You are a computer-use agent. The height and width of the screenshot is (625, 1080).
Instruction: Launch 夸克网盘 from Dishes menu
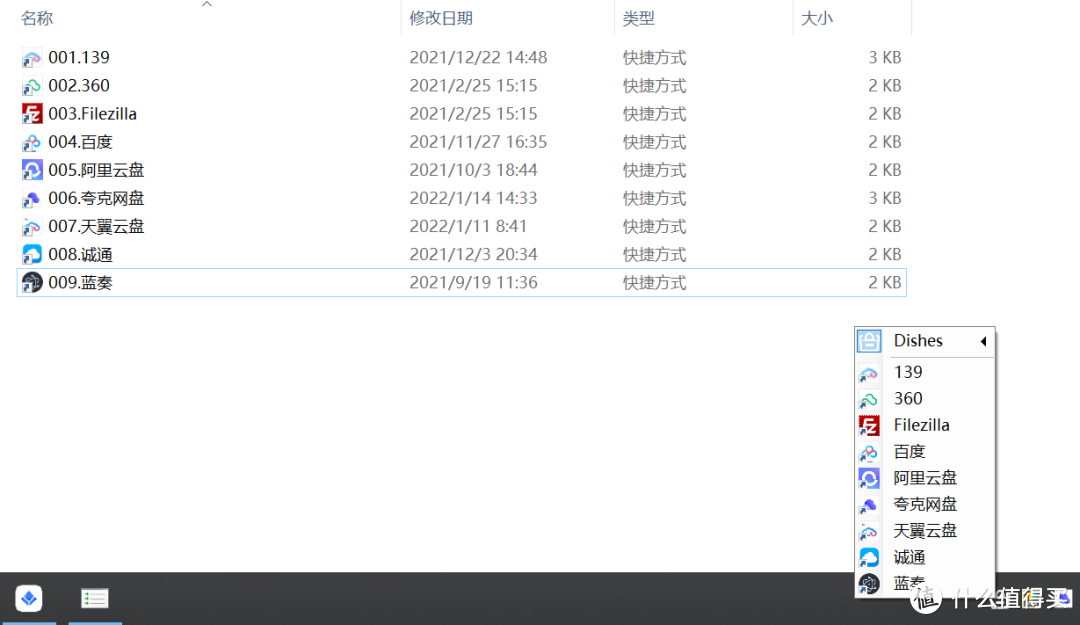click(x=925, y=504)
